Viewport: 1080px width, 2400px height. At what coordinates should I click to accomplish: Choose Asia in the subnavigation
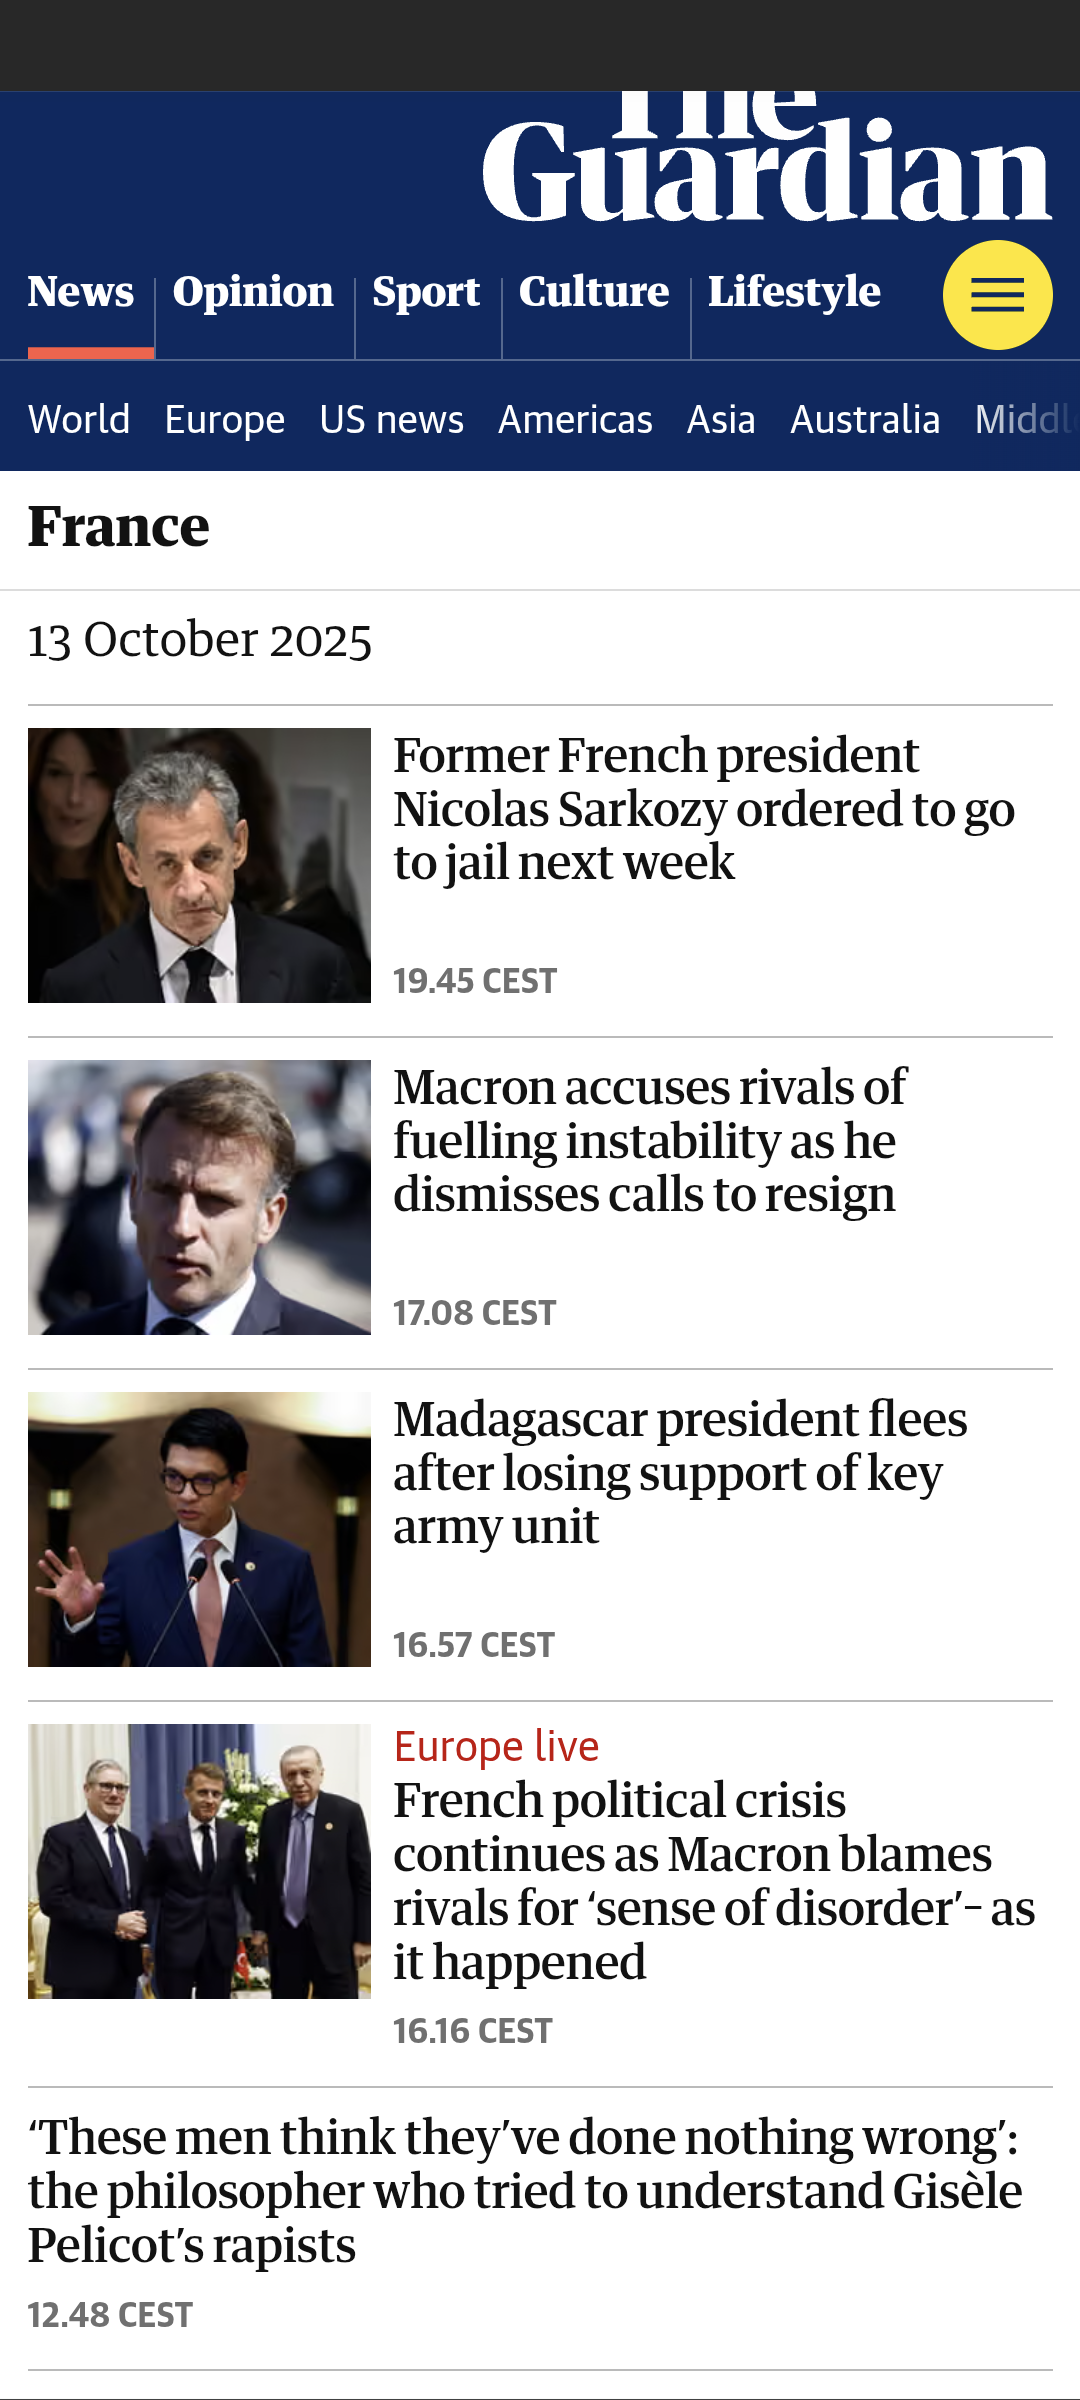pos(721,419)
